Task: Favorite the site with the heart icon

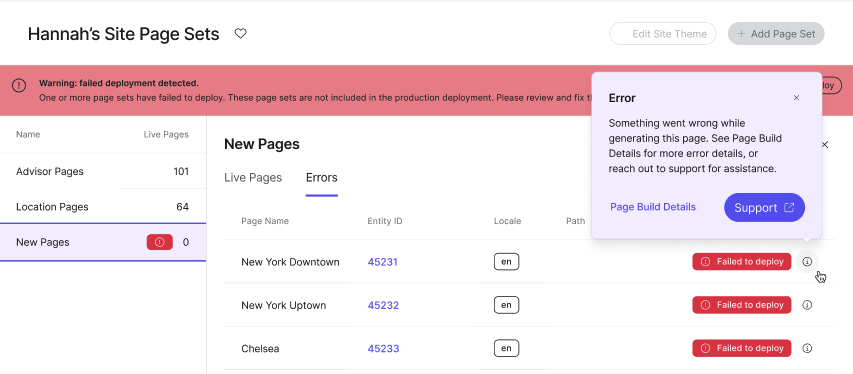Action: coord(240,34)
